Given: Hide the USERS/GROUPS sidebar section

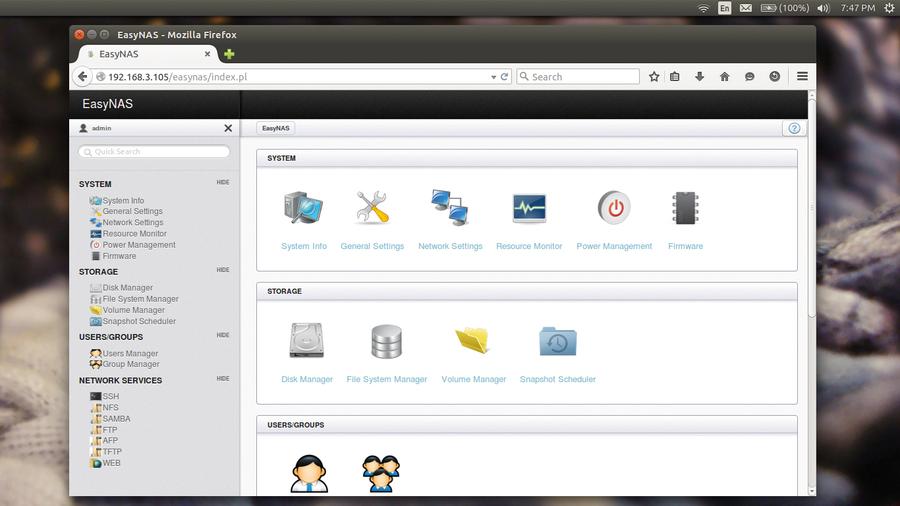Looking at the screenshot, I should [223, 335].
